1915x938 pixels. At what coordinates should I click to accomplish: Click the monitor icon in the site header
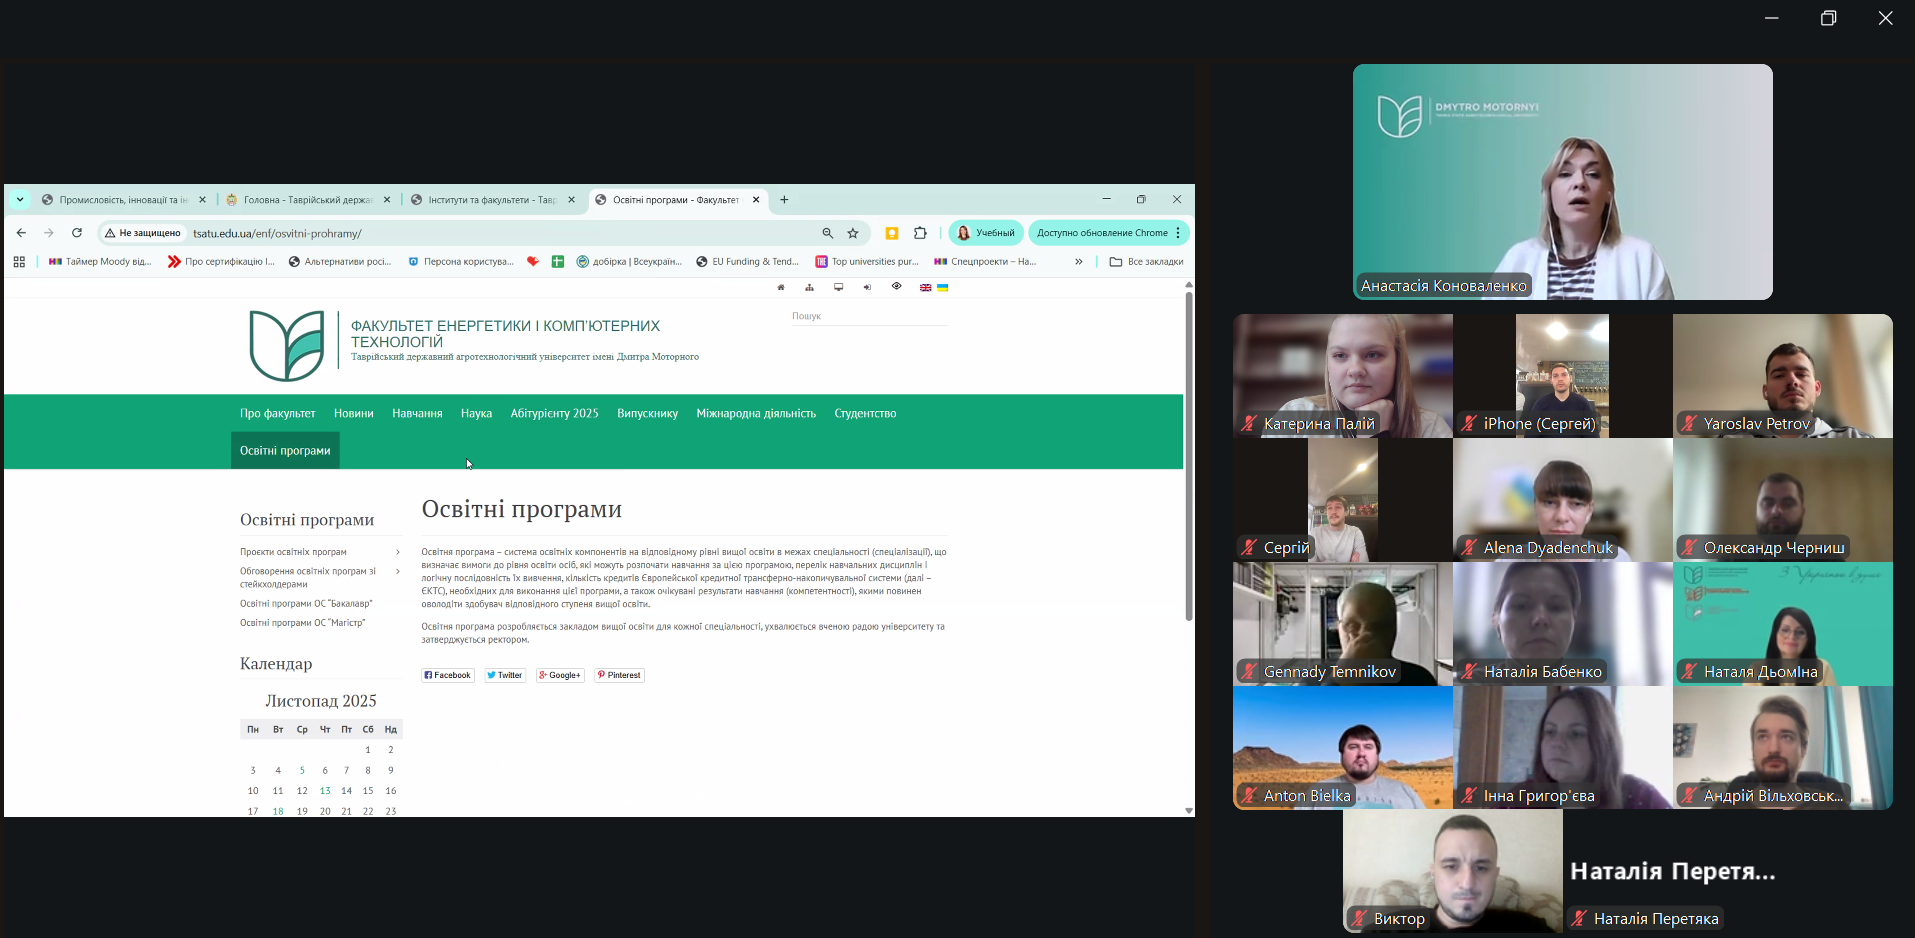tap(839, 288)
